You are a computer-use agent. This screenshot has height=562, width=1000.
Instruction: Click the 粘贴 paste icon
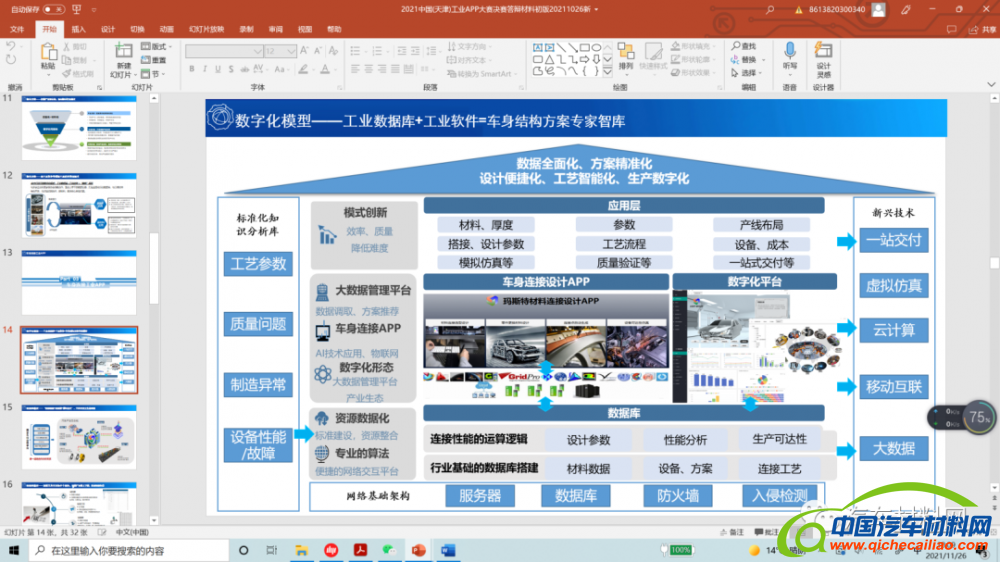(48, 52)
